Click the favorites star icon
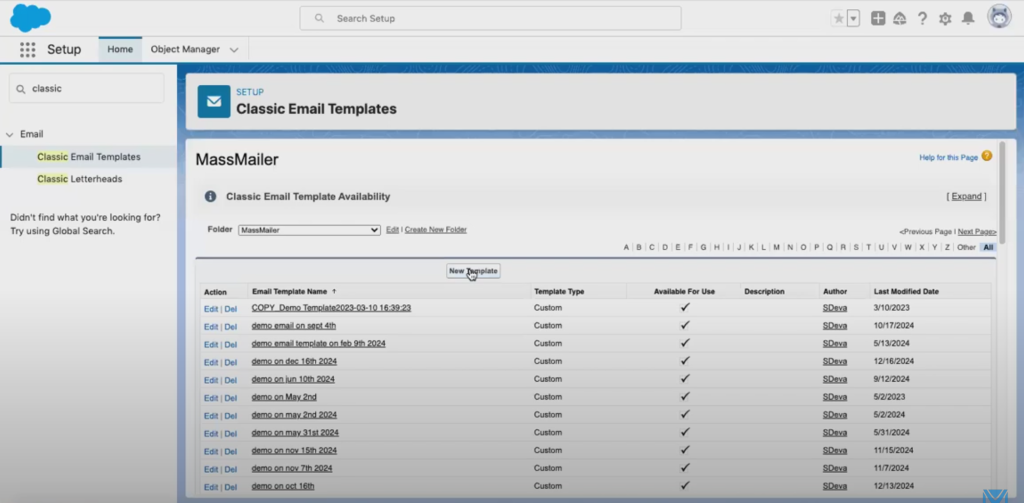Screen dimensions: 1024x503 (839, 18)
